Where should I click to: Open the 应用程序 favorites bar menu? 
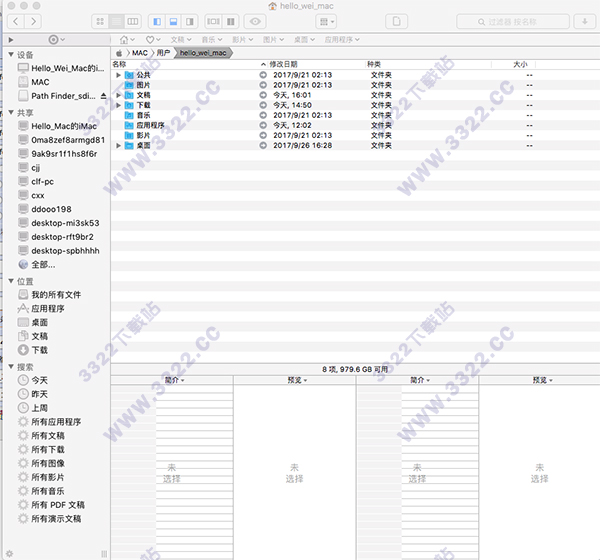[342, 39]
